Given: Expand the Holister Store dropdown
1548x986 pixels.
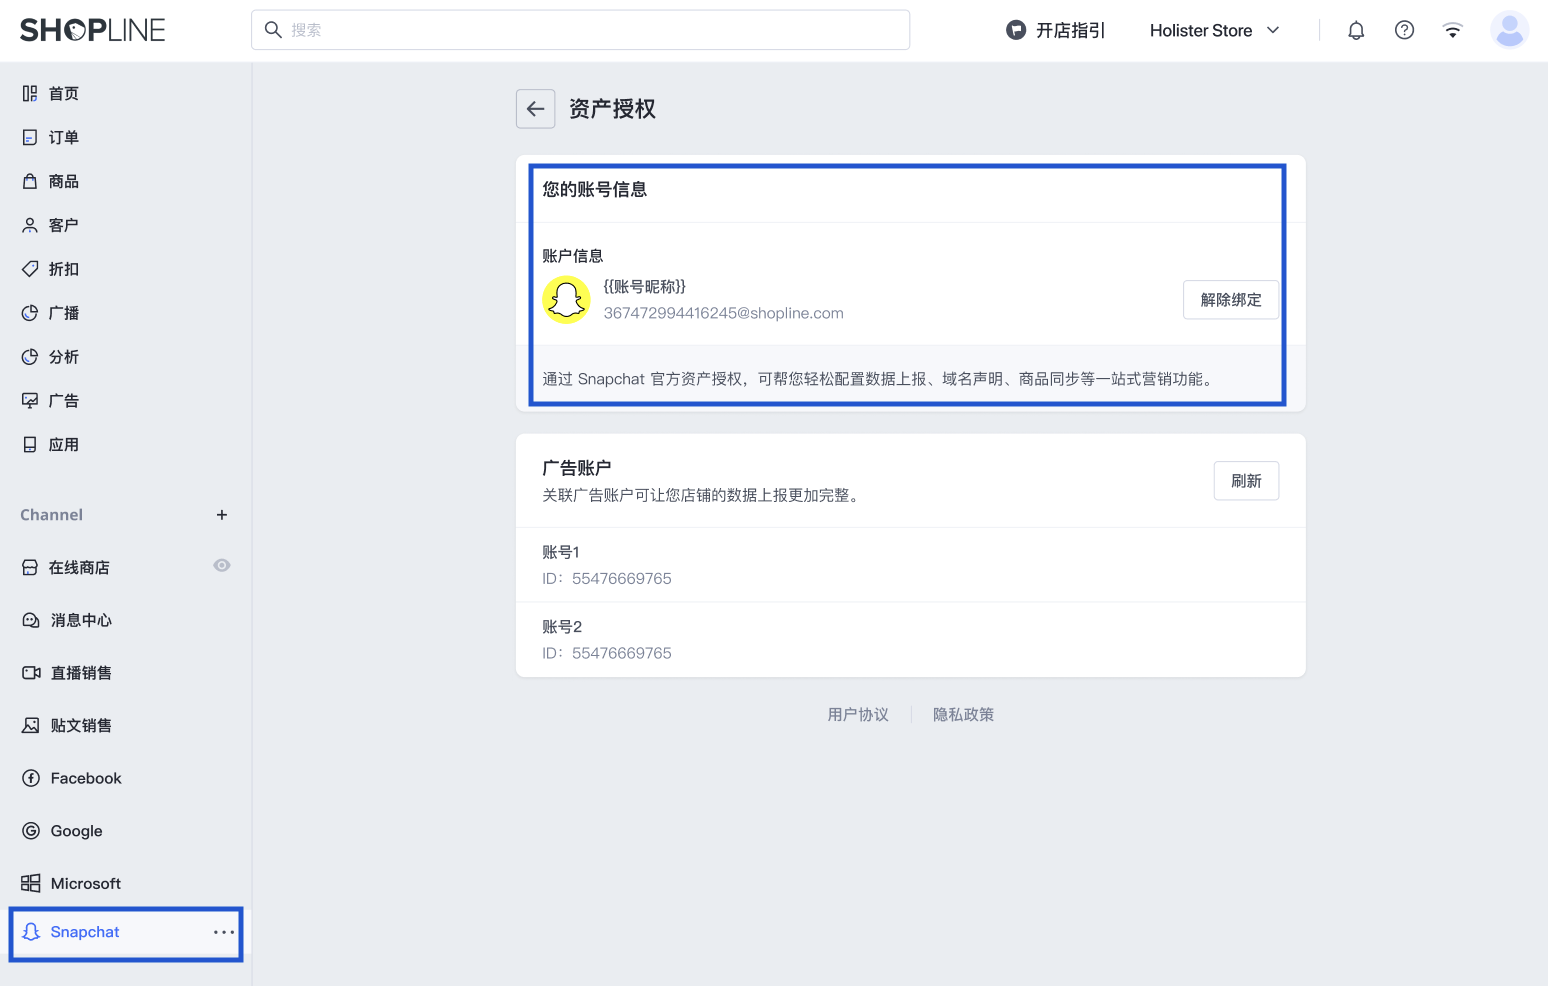Looking at the screenshot, I should [1214, 30].
